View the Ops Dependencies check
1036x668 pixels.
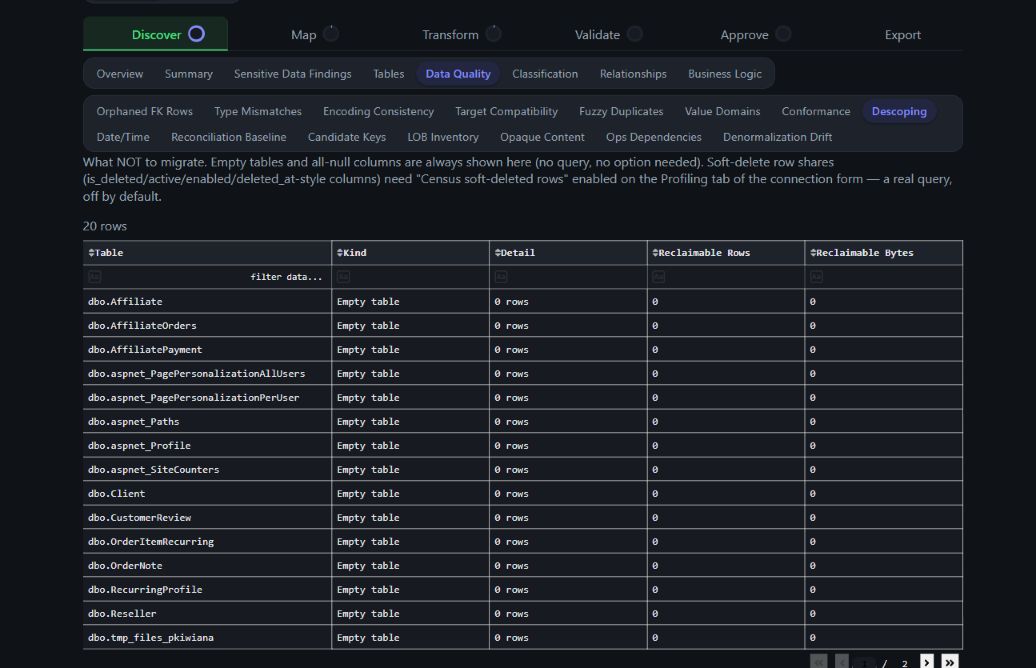coord(653,137)
